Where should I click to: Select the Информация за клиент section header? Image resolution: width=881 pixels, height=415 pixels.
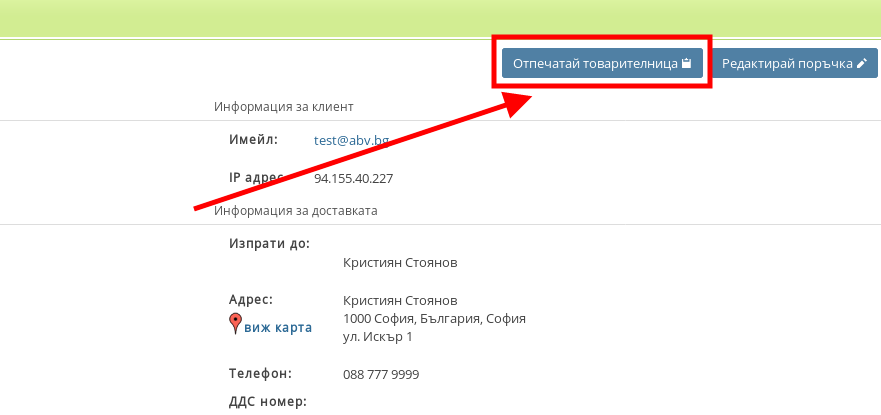click(x=283, y=106)
